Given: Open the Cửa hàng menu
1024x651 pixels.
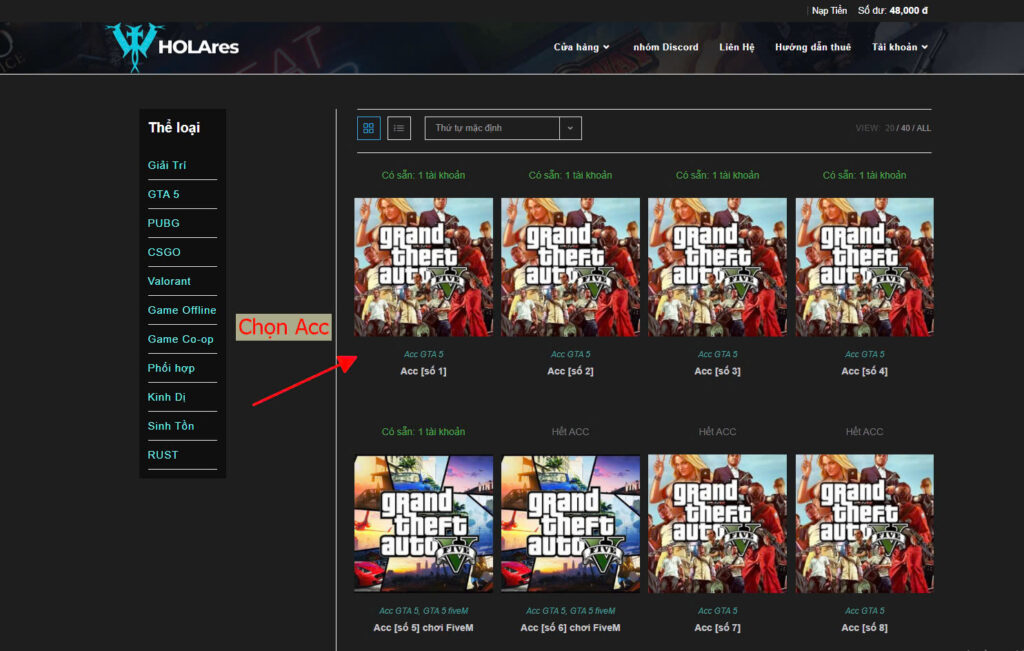Looking at the screenshot, I should [581, 47].
